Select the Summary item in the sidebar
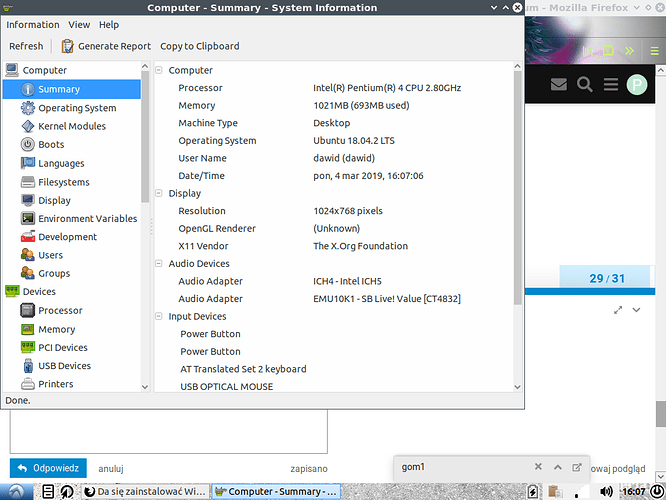 [71, 89]
